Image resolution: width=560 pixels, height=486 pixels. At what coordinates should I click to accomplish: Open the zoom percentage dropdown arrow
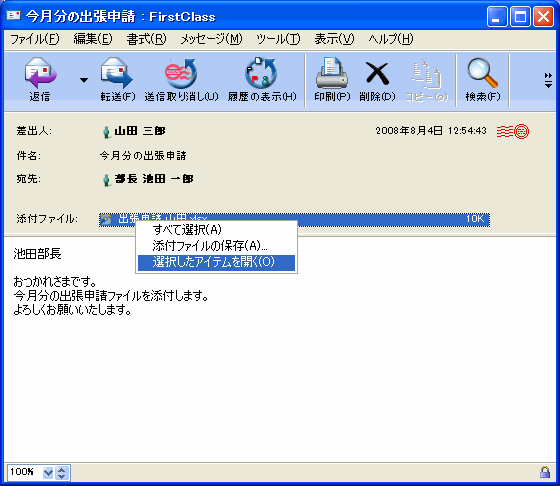48,473
